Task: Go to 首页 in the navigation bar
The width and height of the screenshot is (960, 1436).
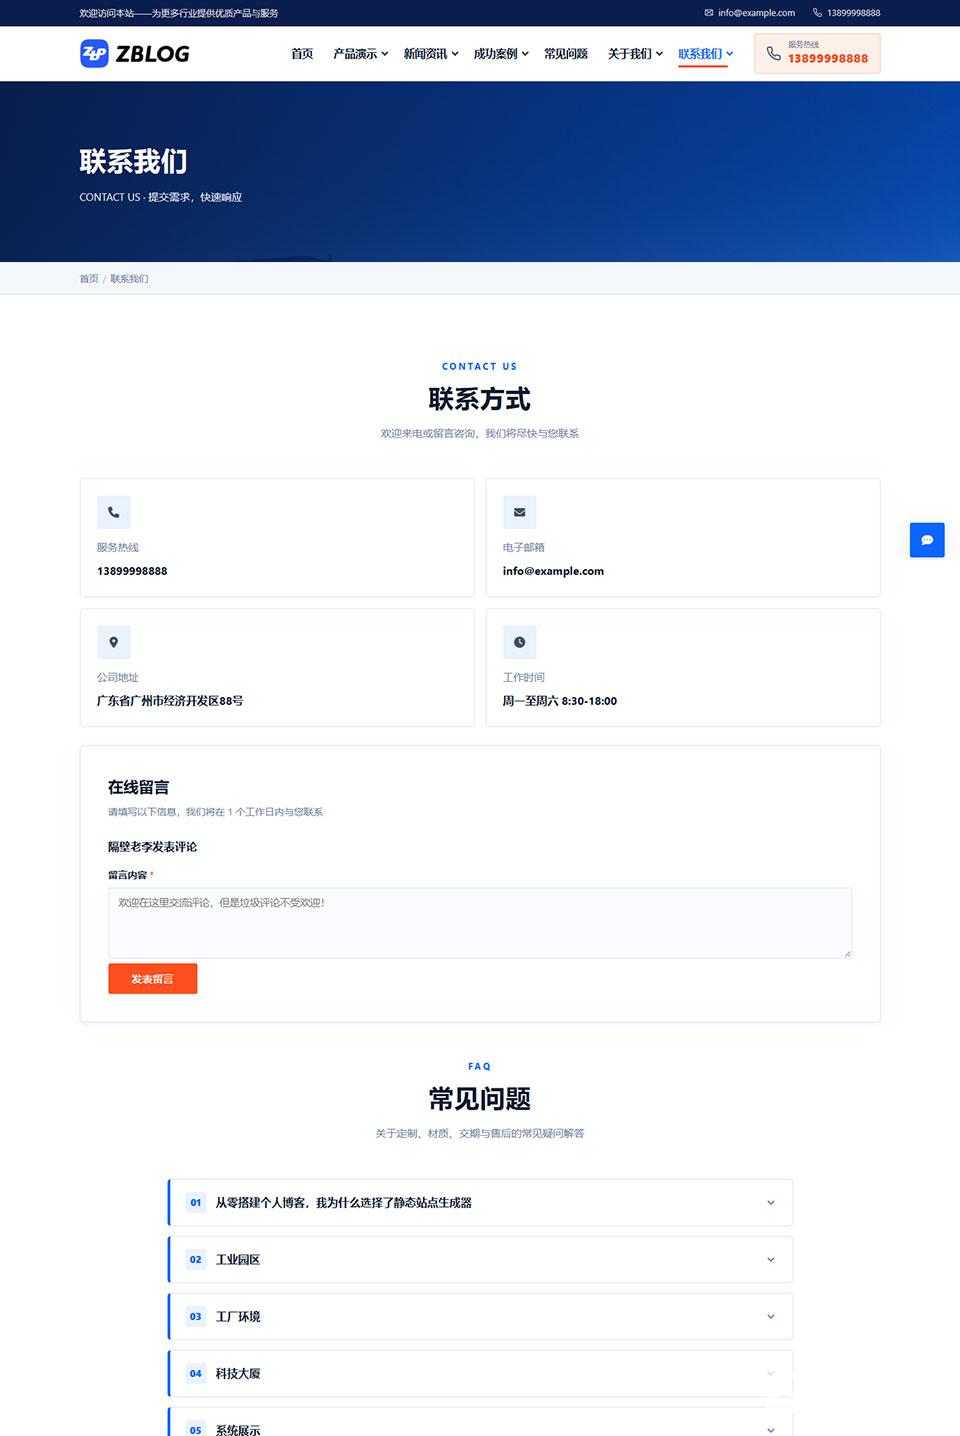Action: click(302, 54)
